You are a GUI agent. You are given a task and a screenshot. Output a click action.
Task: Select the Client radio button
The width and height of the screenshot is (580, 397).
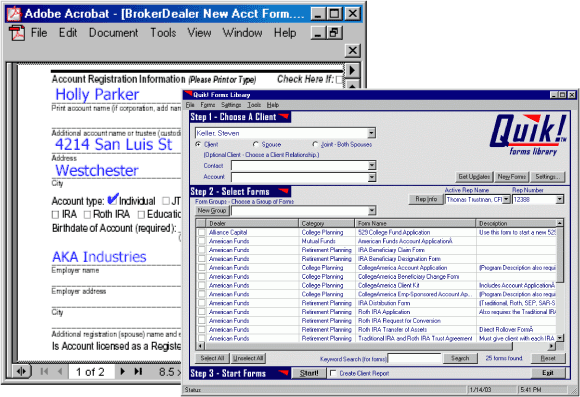pos(198,144)
